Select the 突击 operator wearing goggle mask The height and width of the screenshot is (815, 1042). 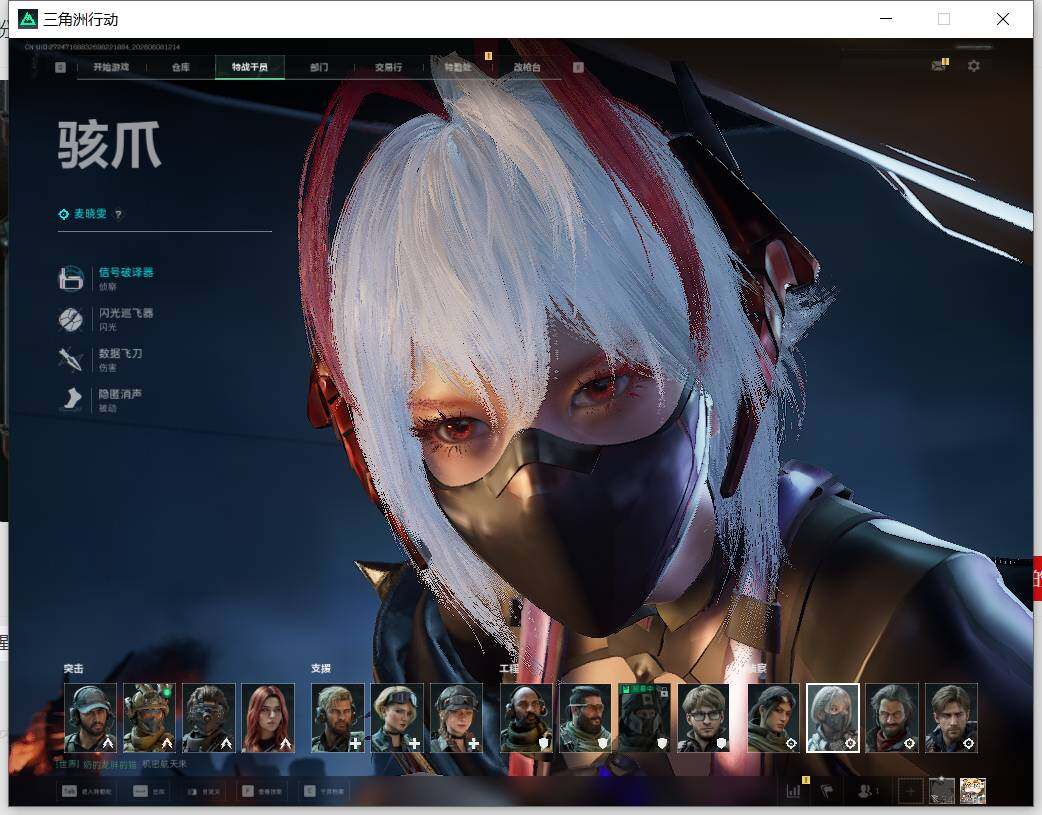coord(209,717)
